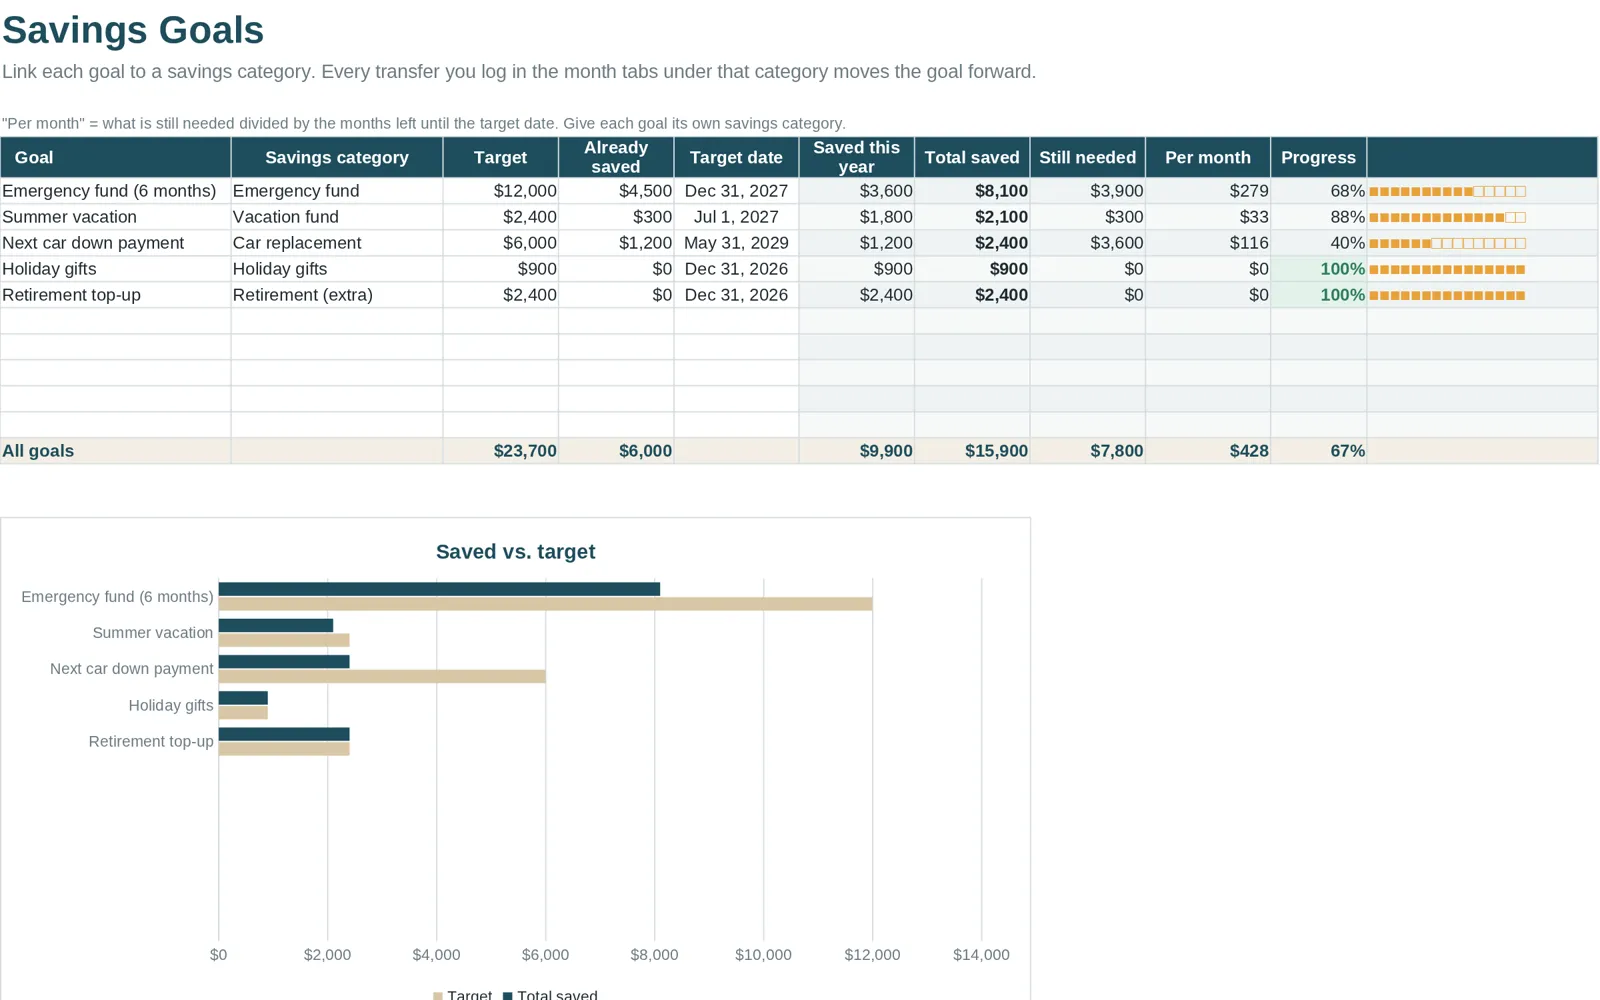This screenshot has height=1000, width=1600.
Task: Select the $12,000 target cell
Action: coord(501,191)
